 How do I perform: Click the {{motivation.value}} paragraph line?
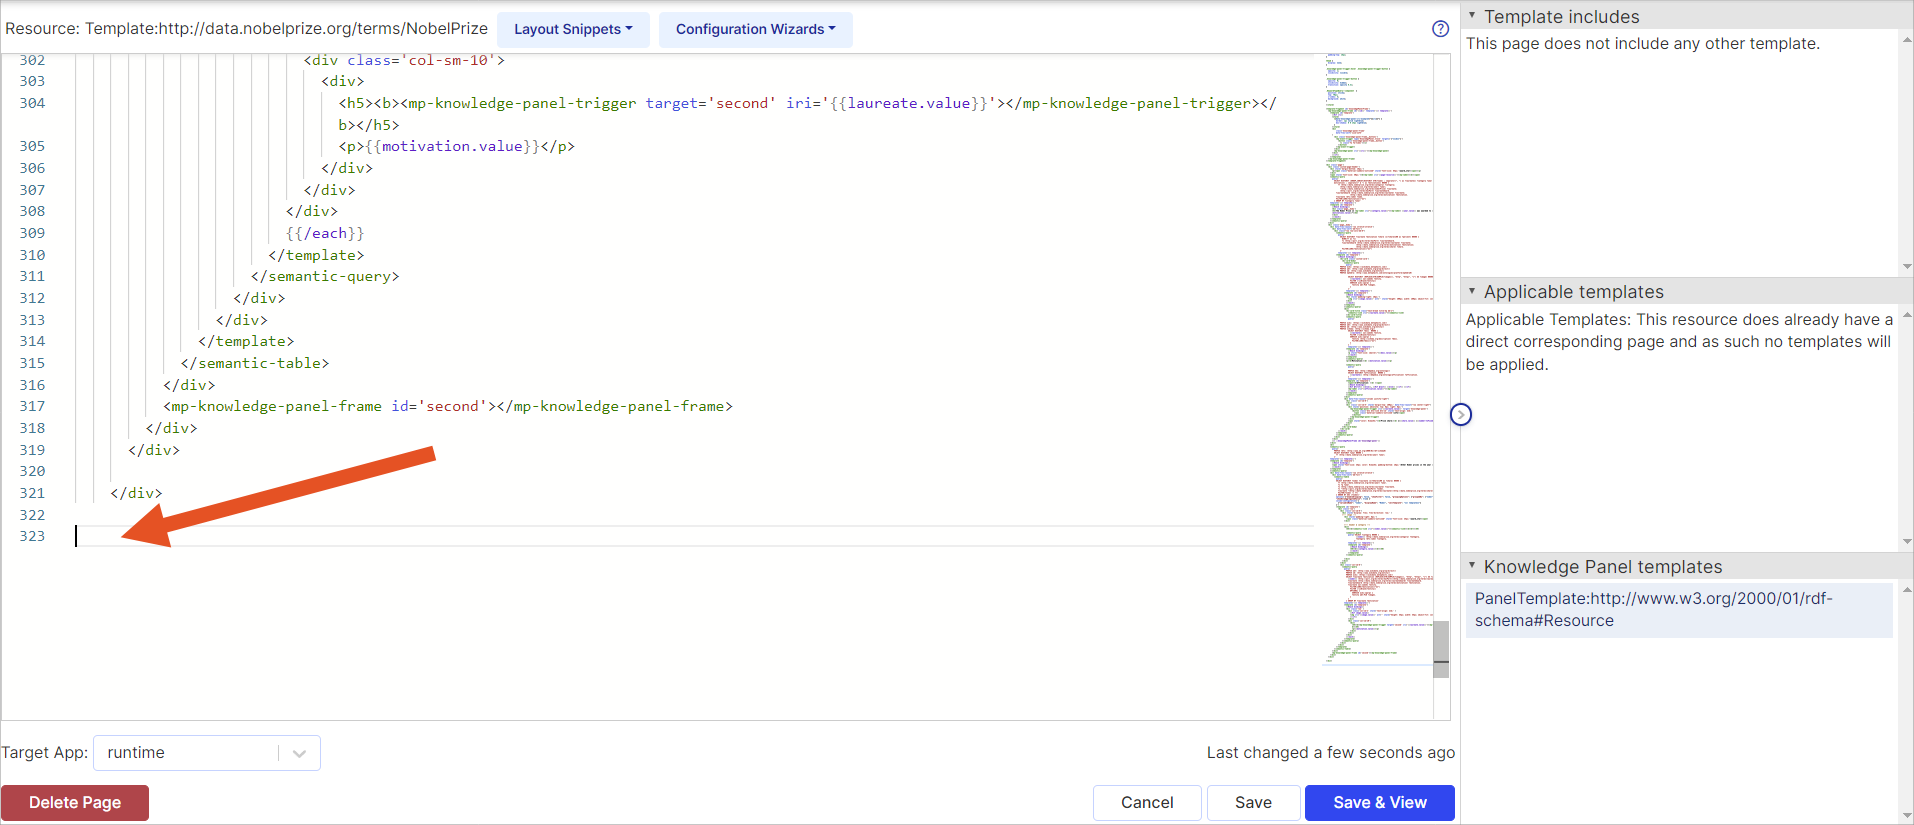coord(456,146)
